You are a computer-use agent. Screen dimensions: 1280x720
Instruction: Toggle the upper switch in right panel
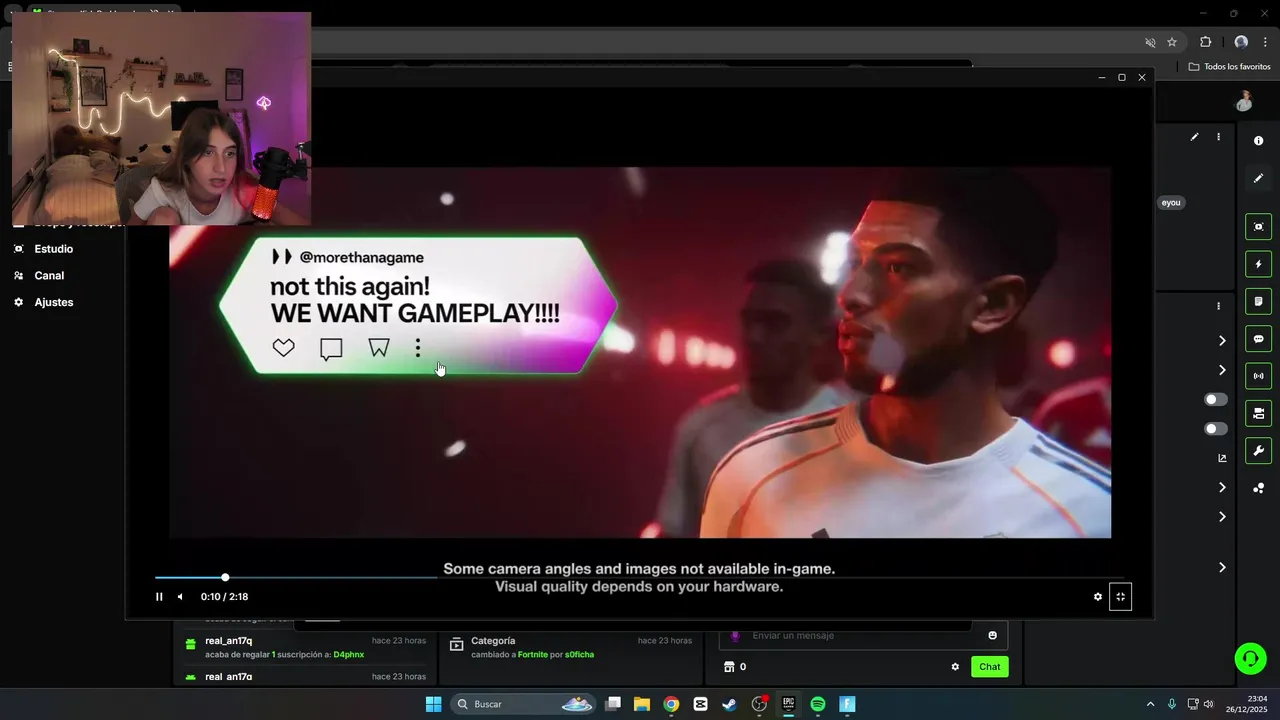pyautogui.click(x=1216, y=399)
